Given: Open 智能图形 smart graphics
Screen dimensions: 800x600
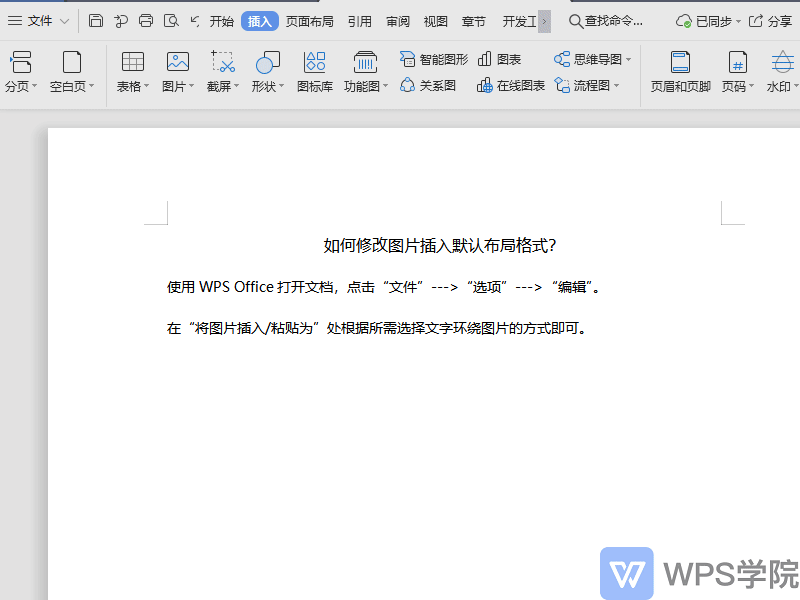Looking at the screenshot, I should click(434, 59).
